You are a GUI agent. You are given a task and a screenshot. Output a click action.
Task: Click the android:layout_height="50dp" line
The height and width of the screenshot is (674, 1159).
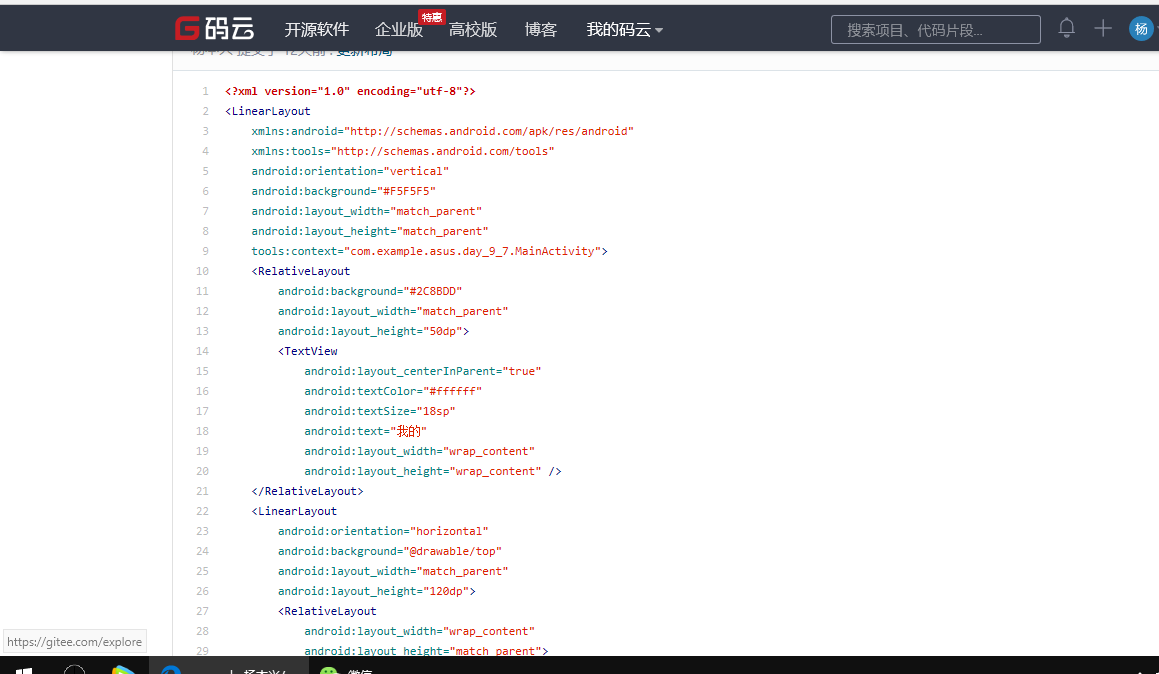point(373,331)
